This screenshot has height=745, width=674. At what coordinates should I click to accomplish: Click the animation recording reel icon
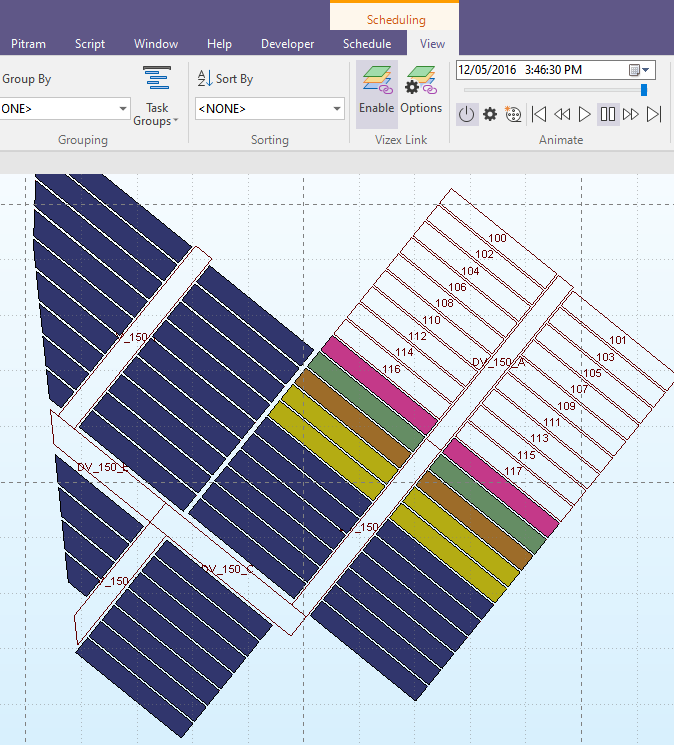point(513,115)
